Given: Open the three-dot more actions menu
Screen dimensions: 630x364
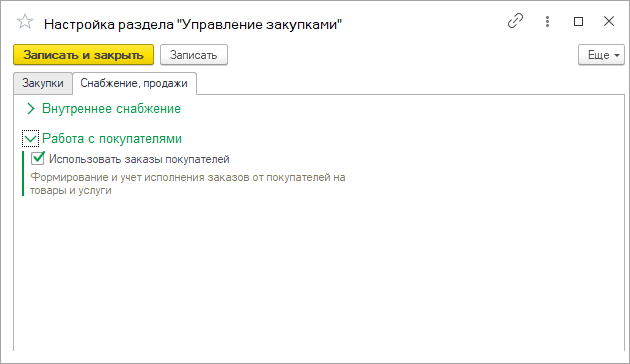Looking at the screenshot, I should click(547, 21).
